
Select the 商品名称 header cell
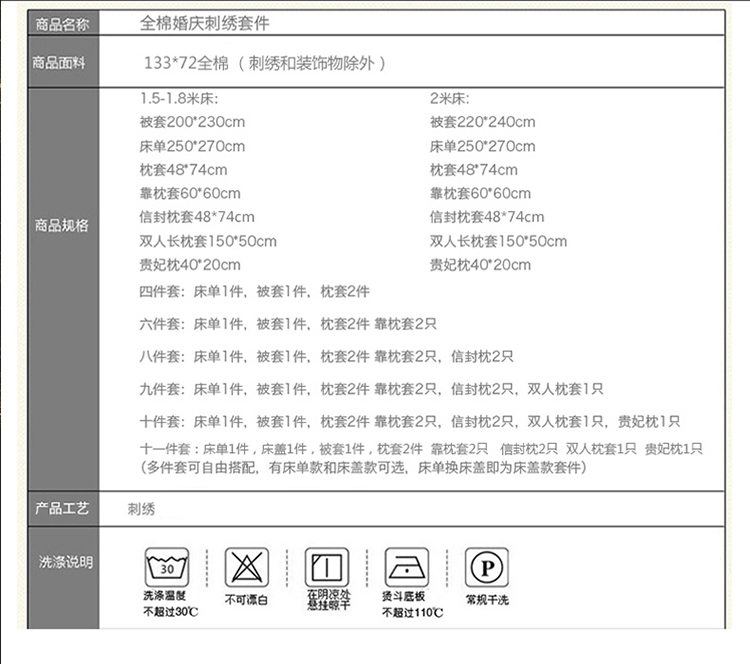61,22
